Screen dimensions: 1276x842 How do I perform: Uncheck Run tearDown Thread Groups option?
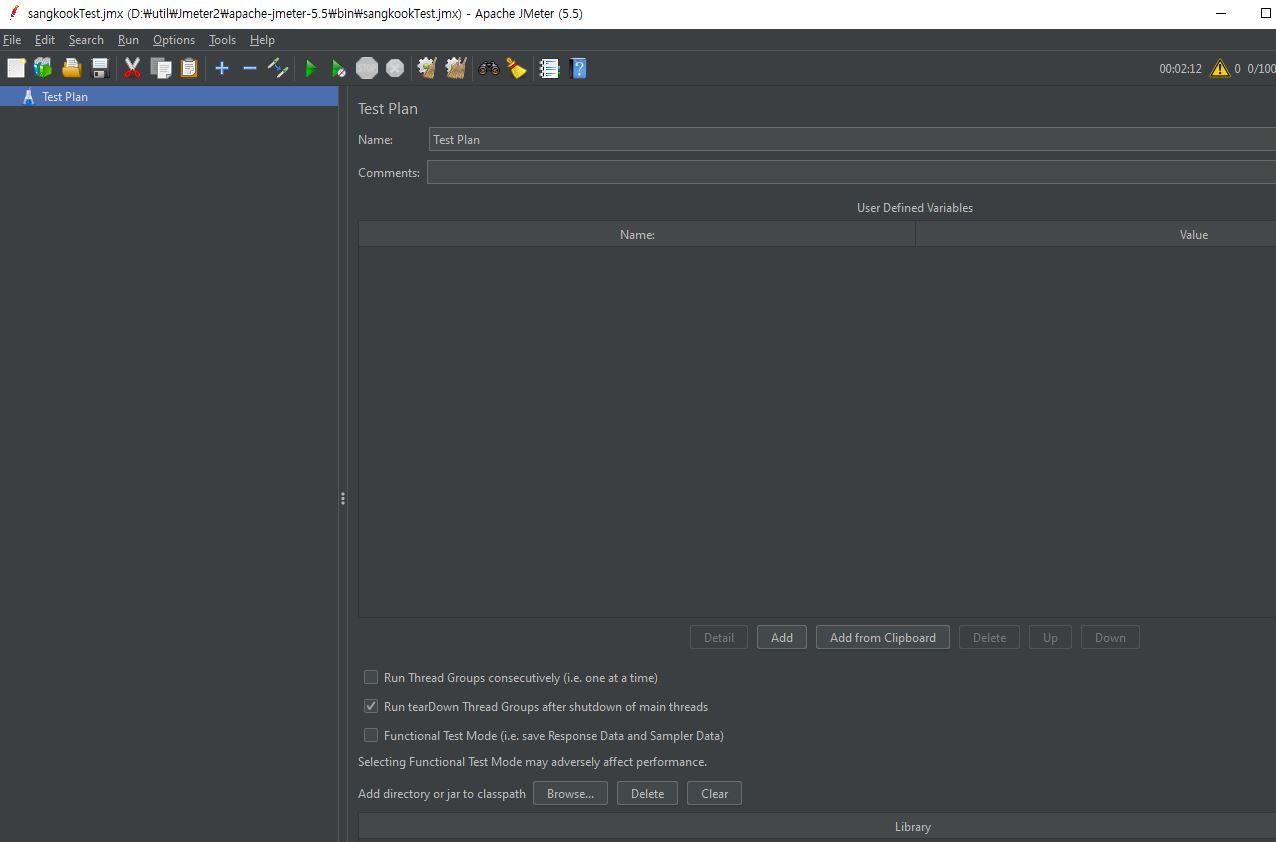point(371,706)
